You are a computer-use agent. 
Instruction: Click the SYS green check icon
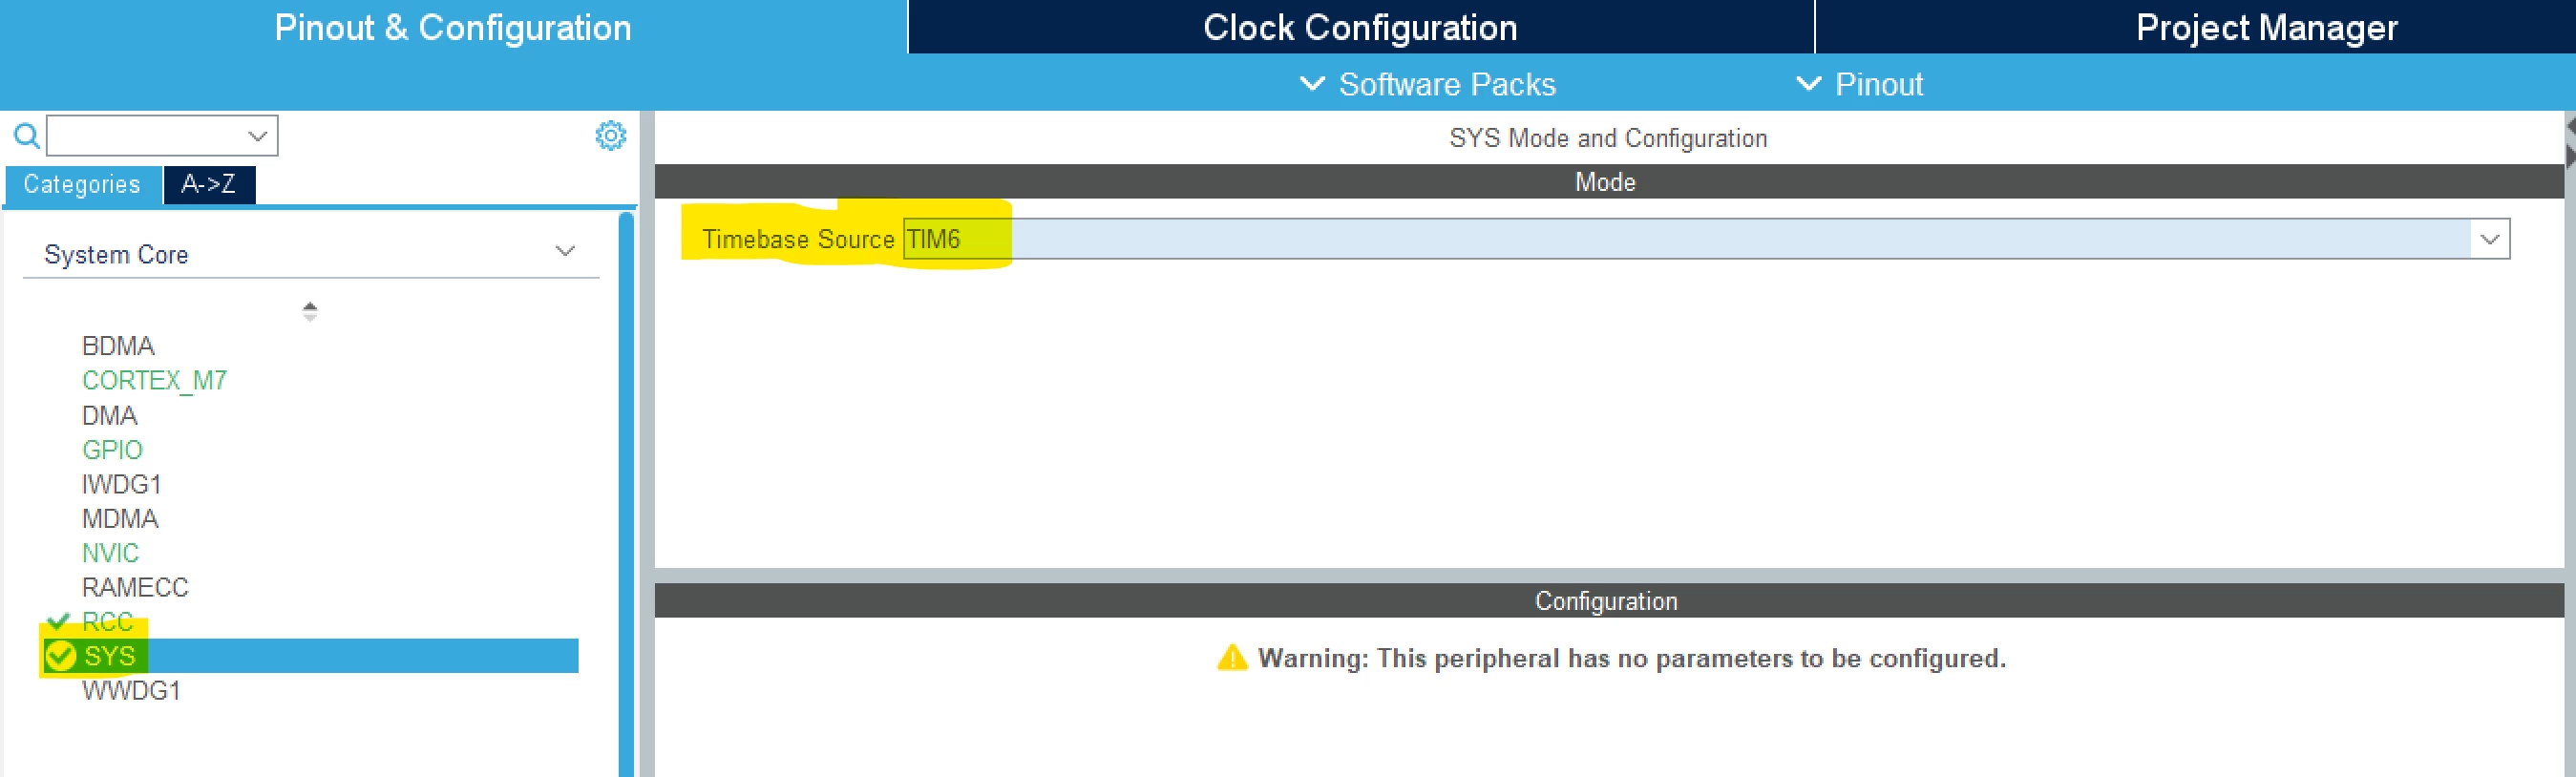[x=61, y=656]
